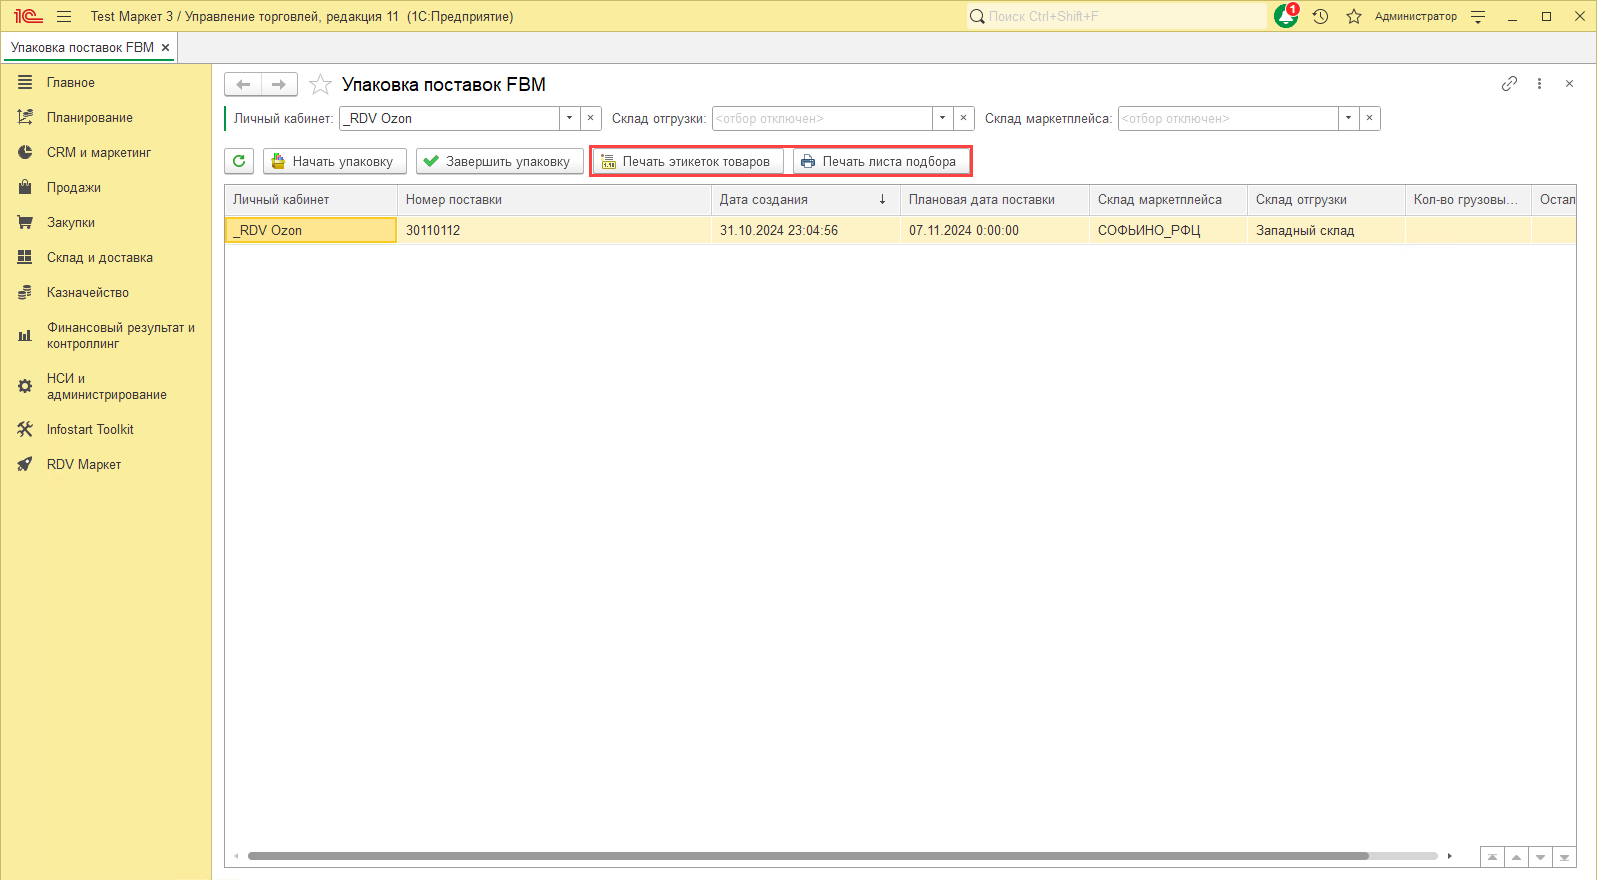
Task: Expand the Склад отгрузки dropdown
Action: click(942, 118)
